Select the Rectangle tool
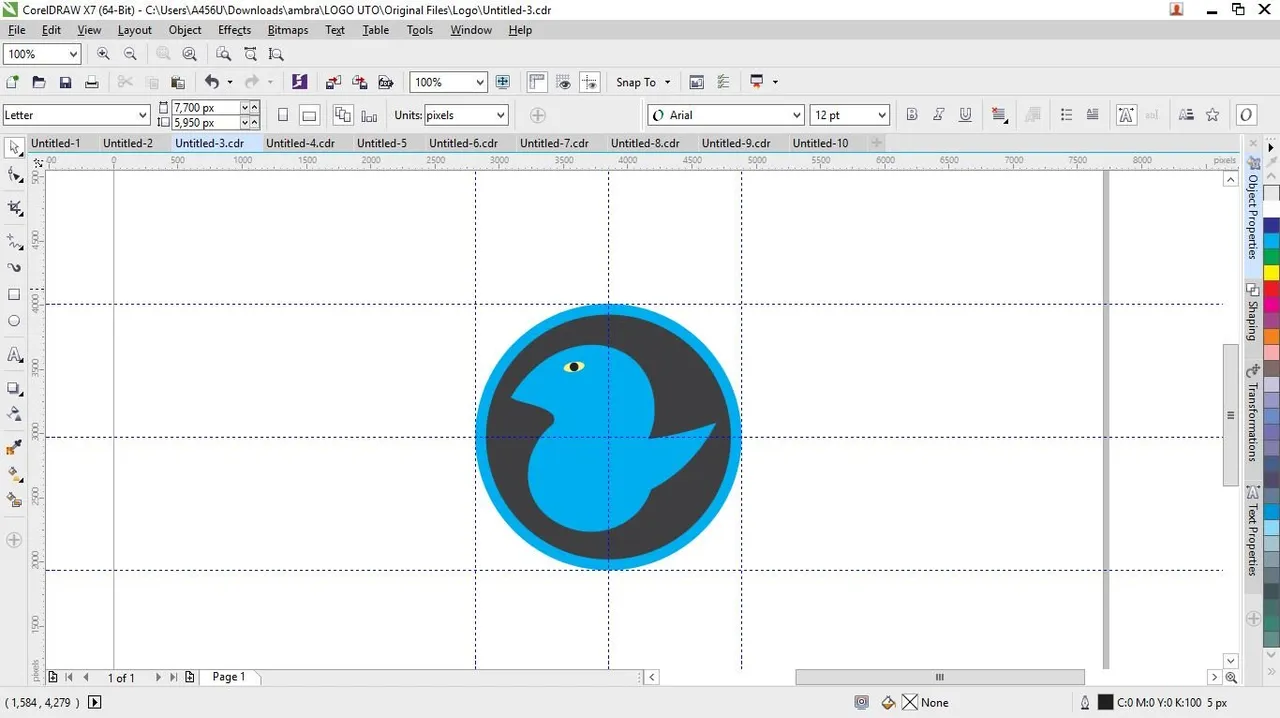Viewport: 1280px width, 718px height. [14, 295]
